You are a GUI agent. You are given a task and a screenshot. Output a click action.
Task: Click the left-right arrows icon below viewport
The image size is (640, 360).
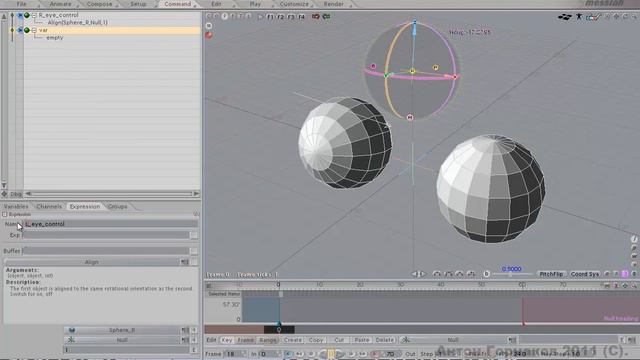(x=418, y=274)
